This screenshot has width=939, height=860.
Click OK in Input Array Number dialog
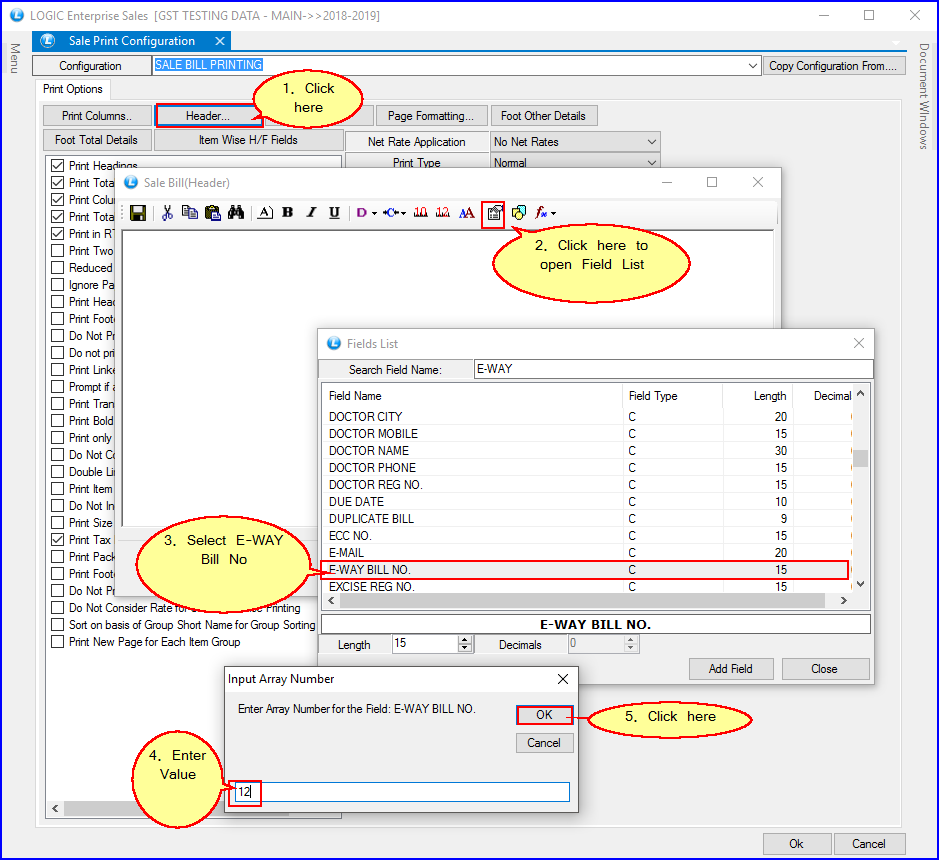(x=544, y=715)
